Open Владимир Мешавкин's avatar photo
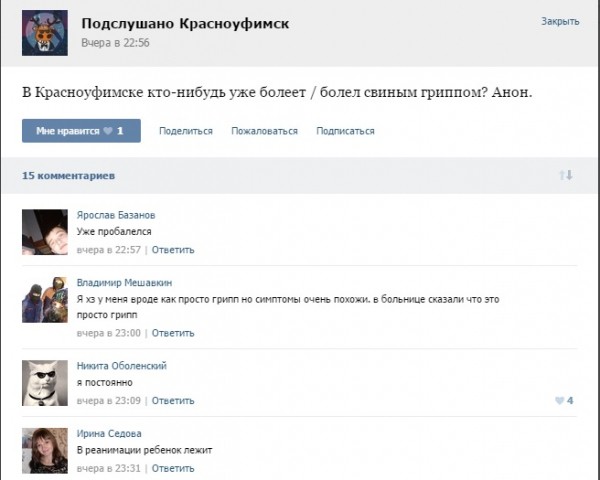Screen dimensions: 600x480 45,300
